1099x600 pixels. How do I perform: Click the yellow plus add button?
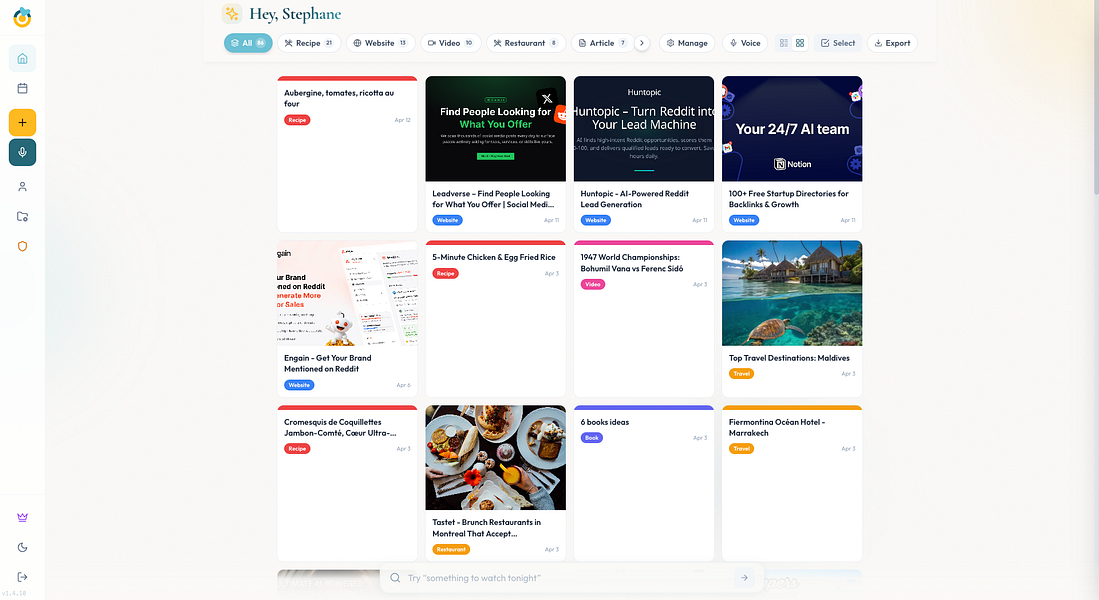(22, 123)
